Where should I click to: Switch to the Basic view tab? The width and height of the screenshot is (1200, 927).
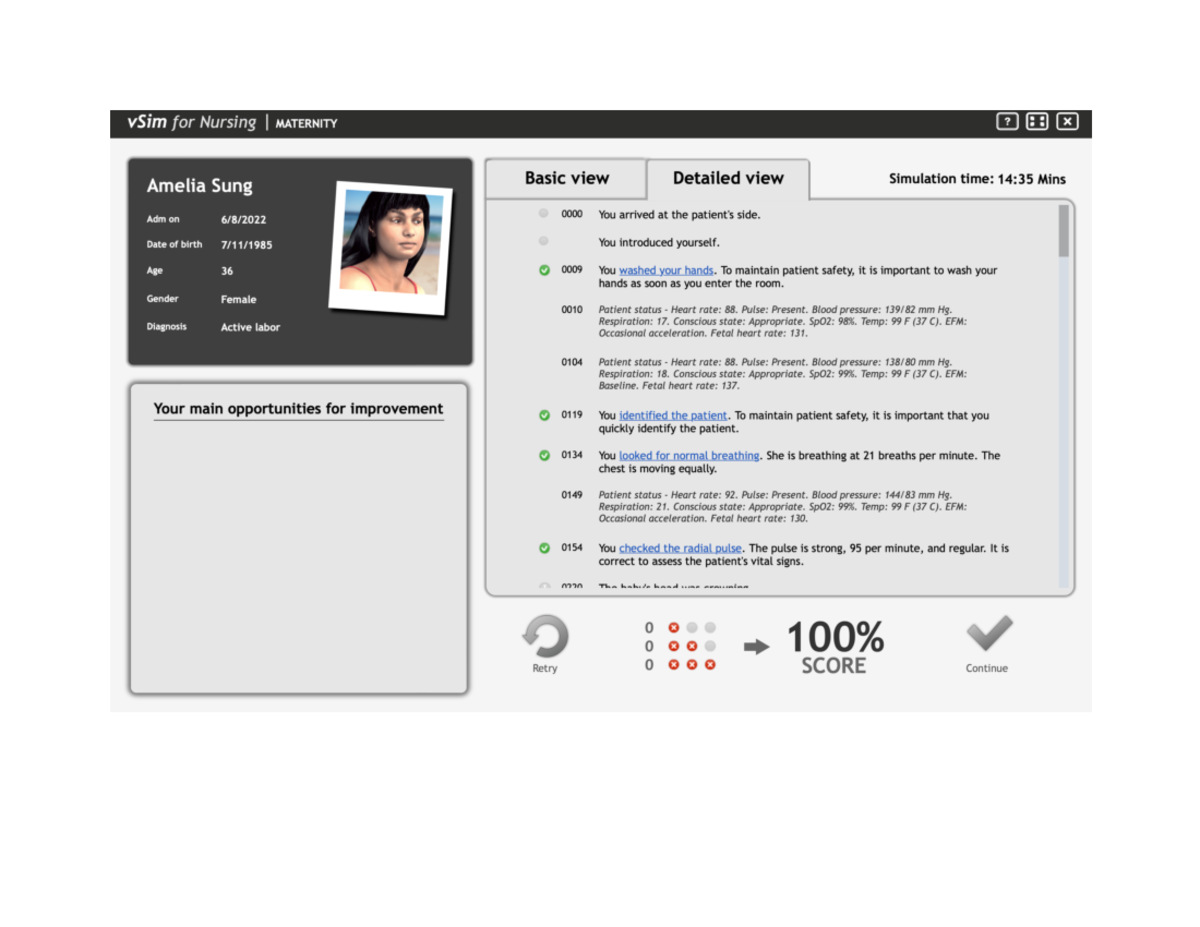click(x=565, y=178)
